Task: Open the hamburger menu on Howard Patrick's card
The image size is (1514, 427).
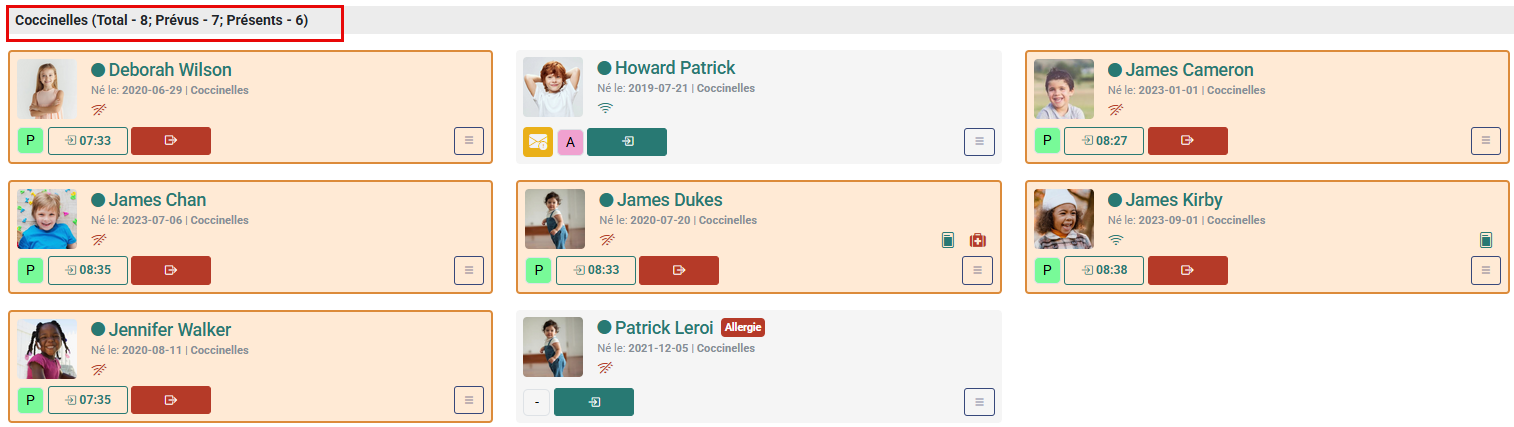Action: coord(979,142)
